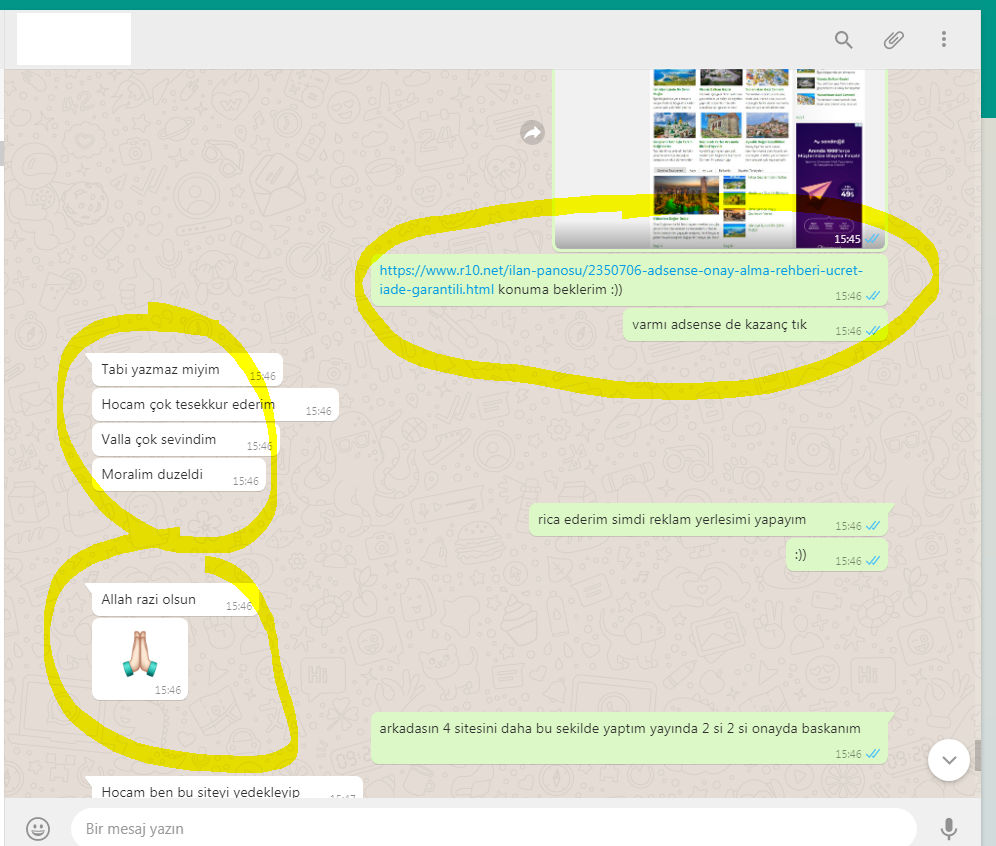The height and width of the screenshot is (846, 996).
Task: Select 'rica ederim simdi reklam yerlesimi yapayım' message
Action: 708,520
